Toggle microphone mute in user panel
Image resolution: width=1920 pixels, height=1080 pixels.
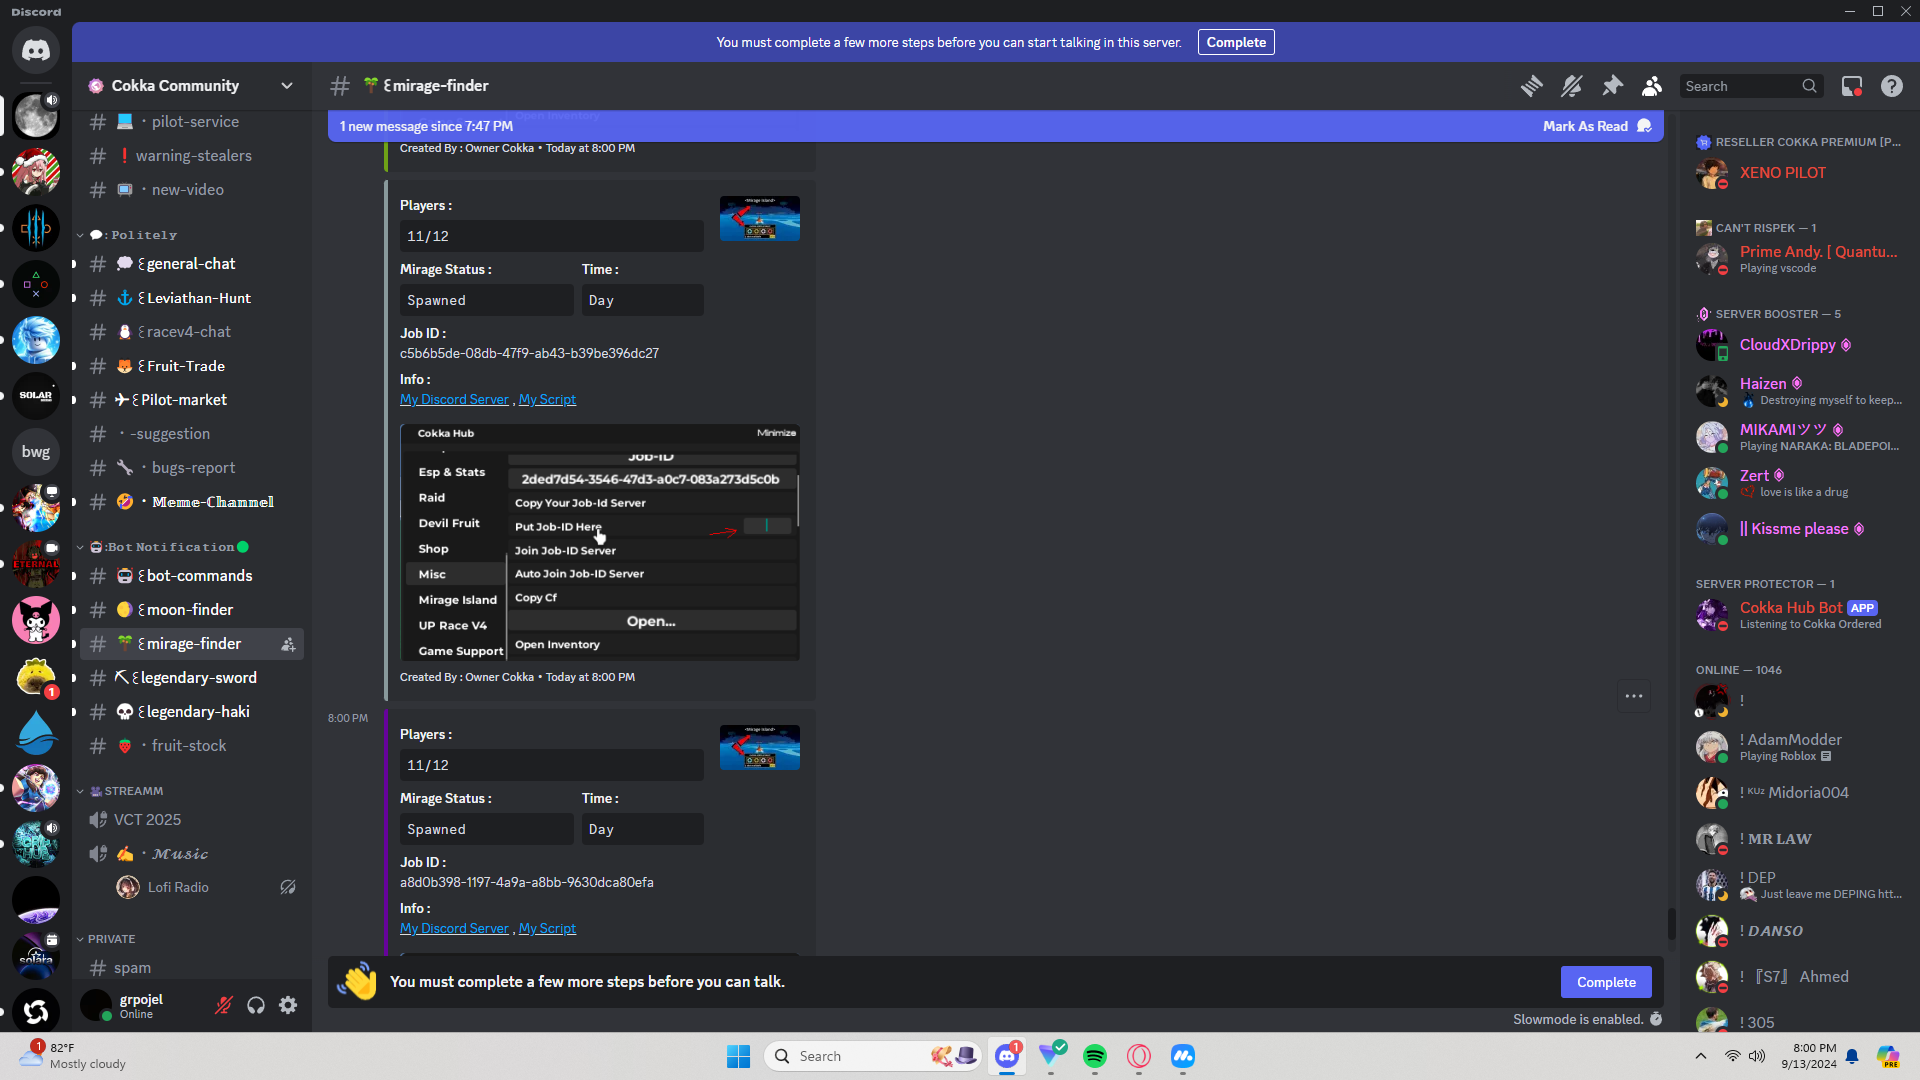[224, 1005]
